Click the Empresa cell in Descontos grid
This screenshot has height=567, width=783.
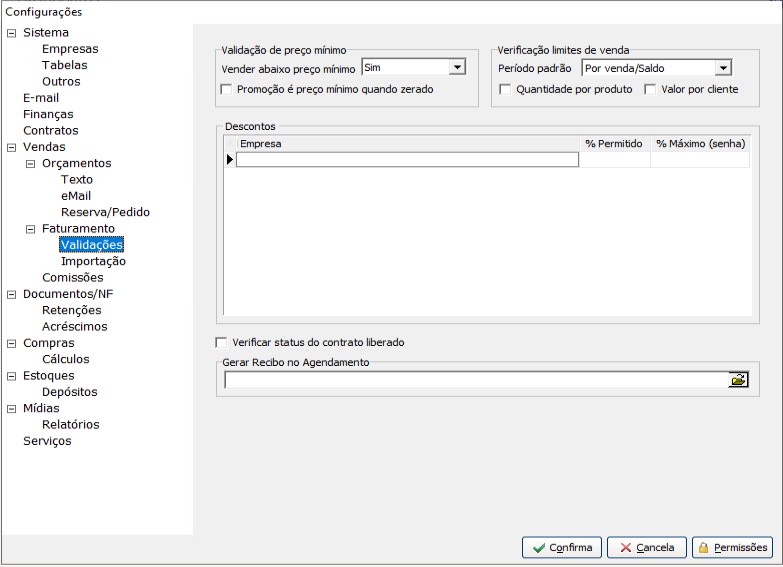(x=407, y=160)
